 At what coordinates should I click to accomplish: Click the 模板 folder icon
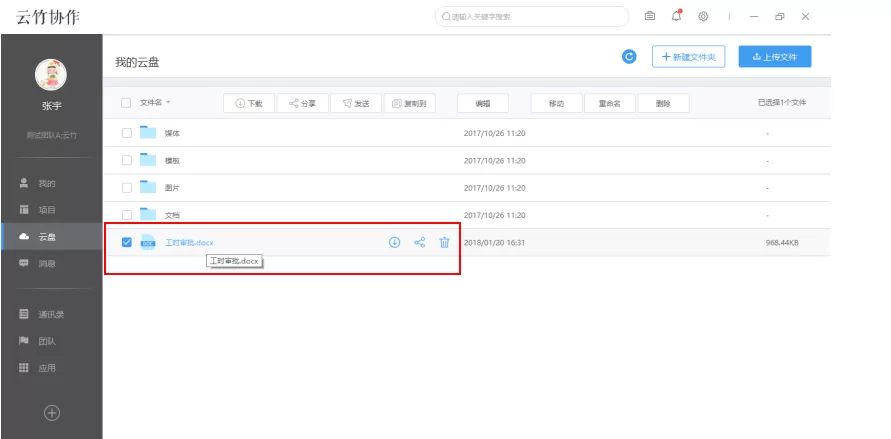148,160
